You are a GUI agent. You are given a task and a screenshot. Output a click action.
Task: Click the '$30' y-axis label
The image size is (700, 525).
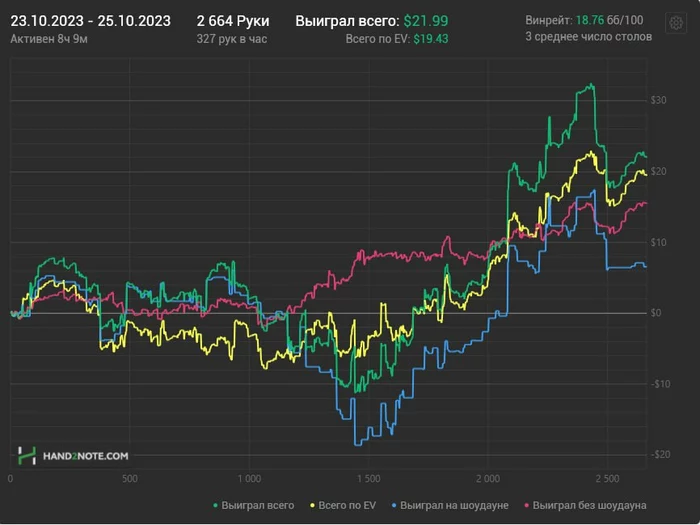[x=658, y=100]
